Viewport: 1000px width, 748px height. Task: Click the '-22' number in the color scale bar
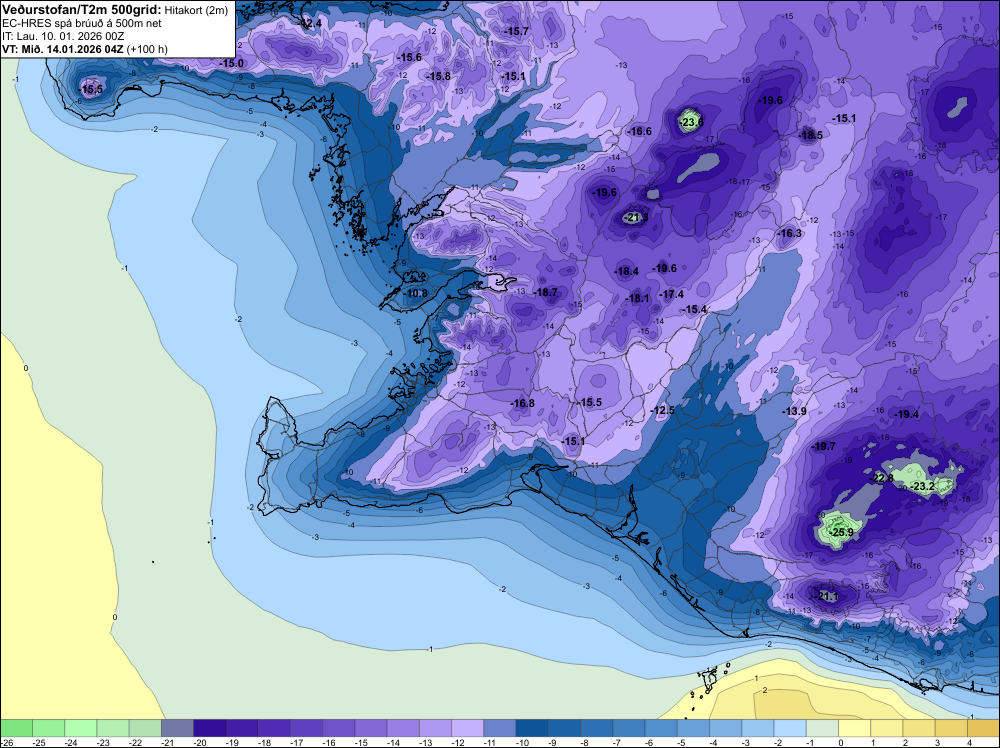click(x=136, y=742)
